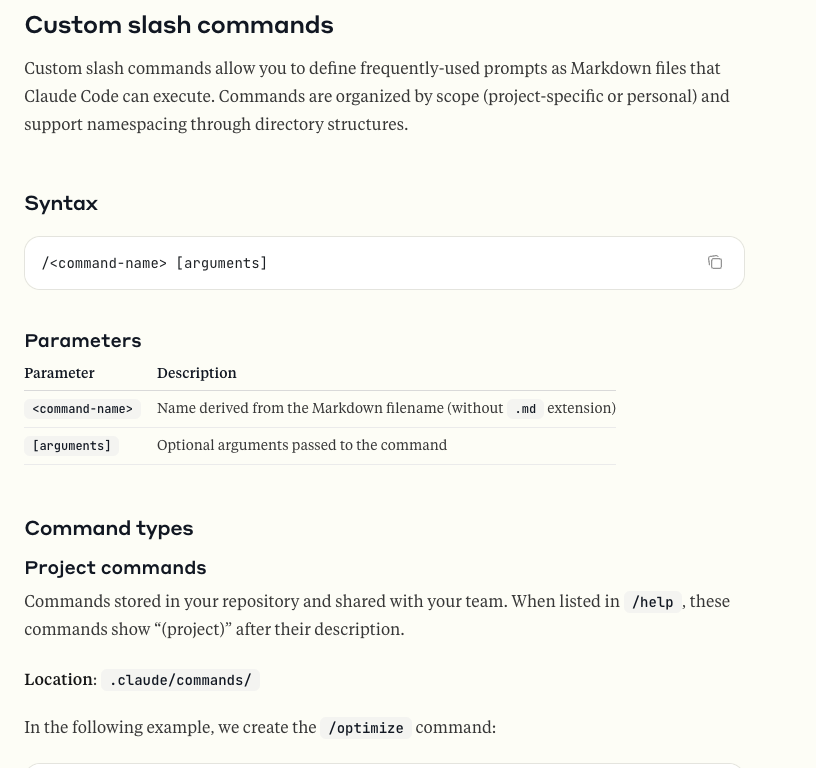
Task: Copy the syntax code block
Action: point(715,262)
